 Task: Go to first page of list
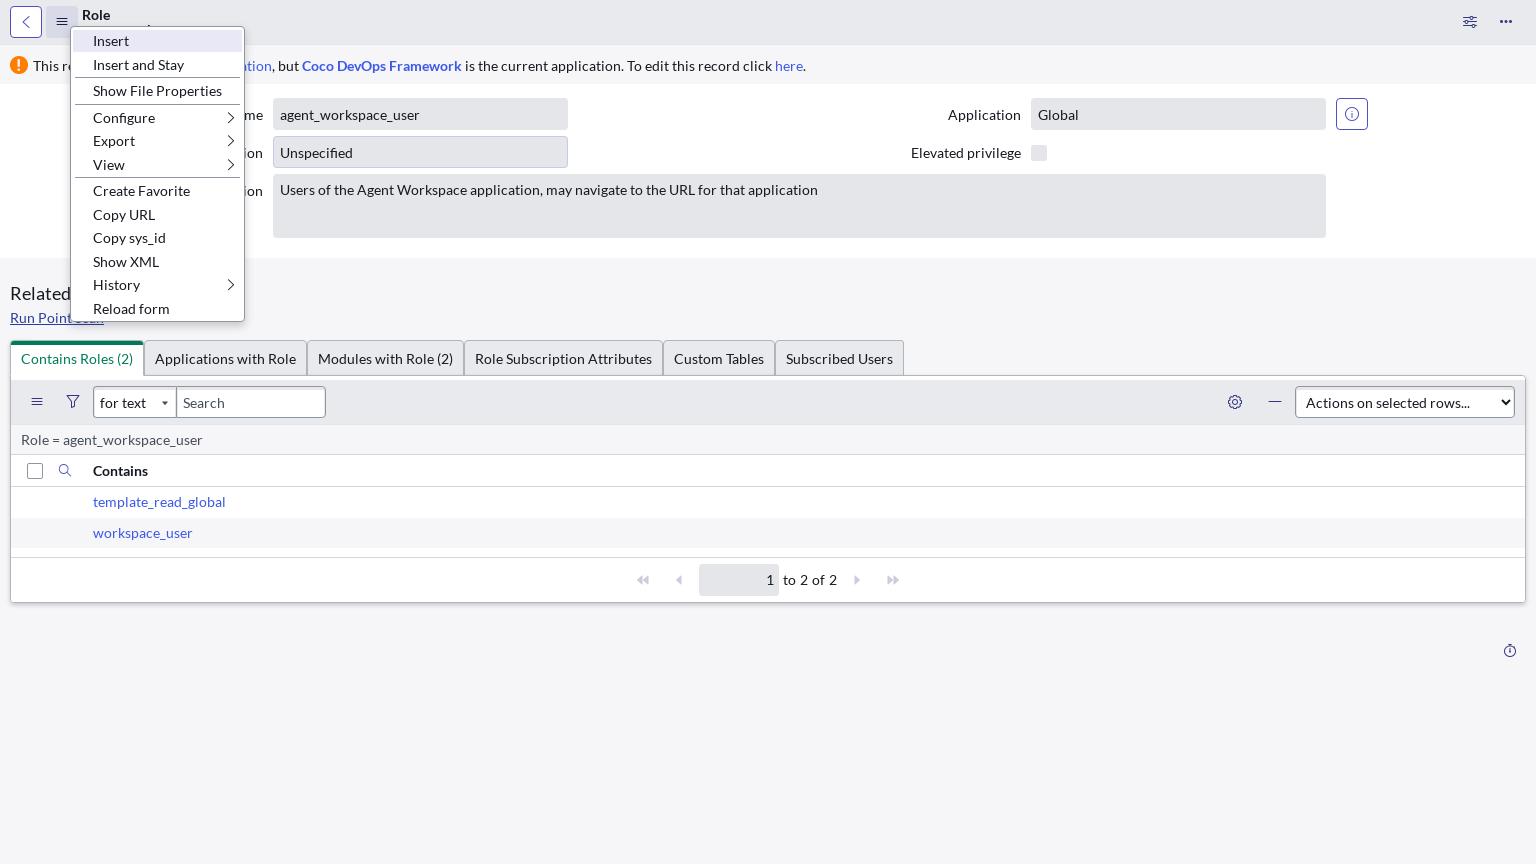[643, 580]
